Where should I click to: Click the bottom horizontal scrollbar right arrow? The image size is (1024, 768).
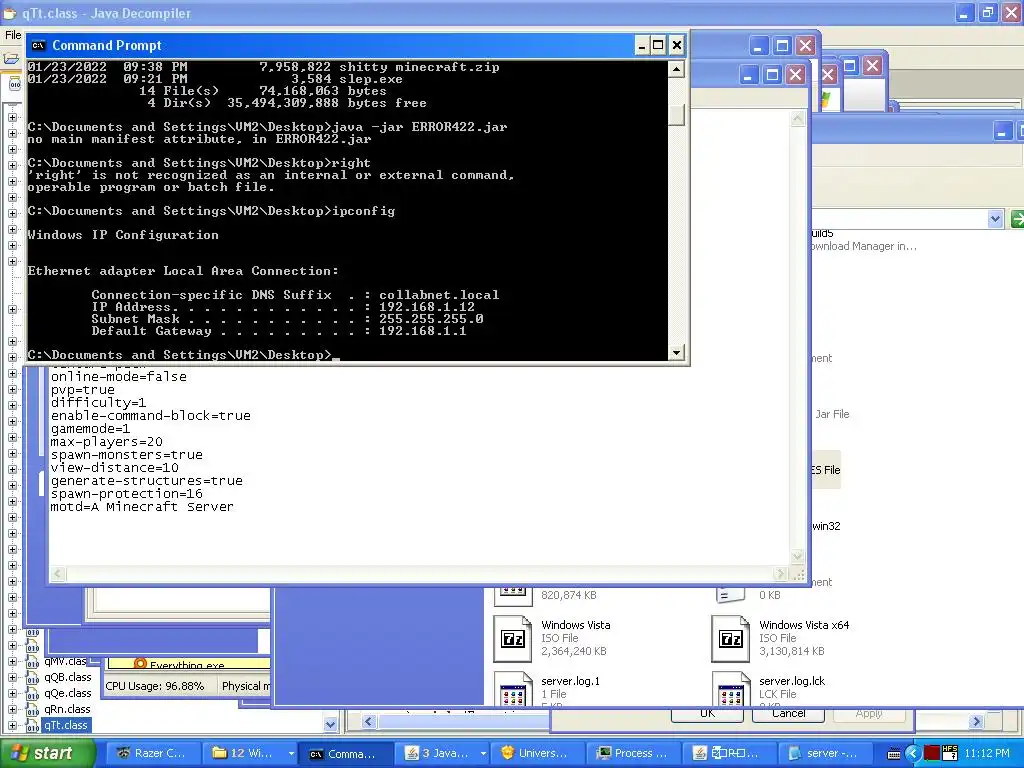976,722
